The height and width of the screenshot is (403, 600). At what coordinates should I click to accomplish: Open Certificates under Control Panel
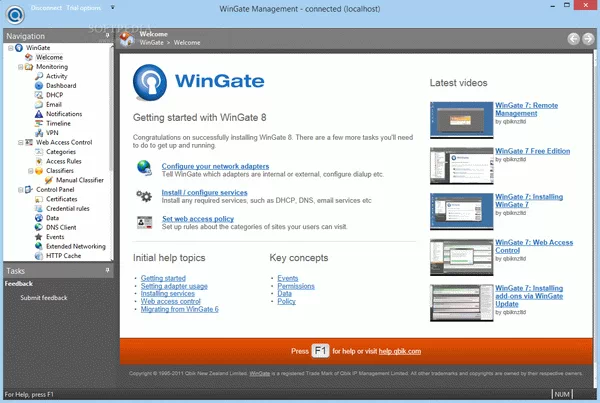[x=62, y=198]
